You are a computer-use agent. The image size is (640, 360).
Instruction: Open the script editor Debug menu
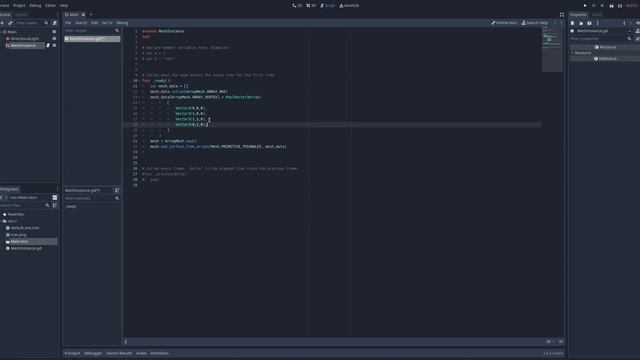coord(122,23)
